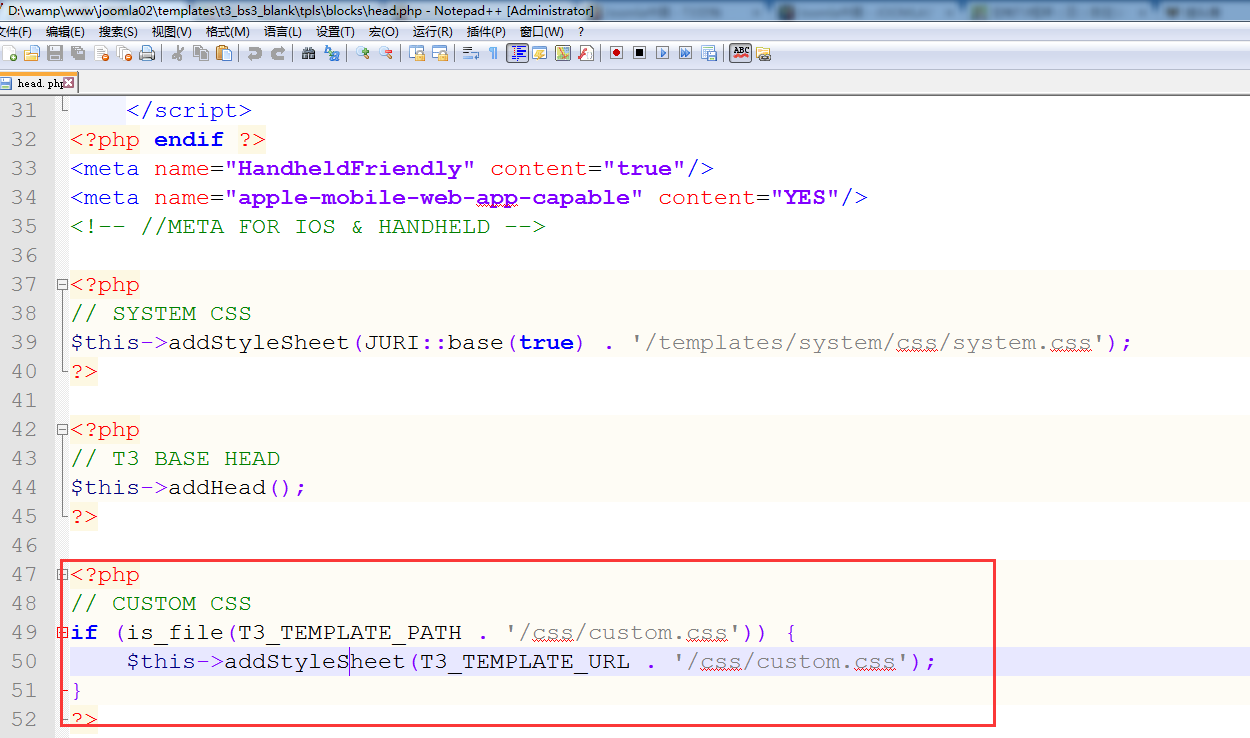Click the folder icon right of the ABC button
This screenshot has width=1250, height=738.
click(x=764, y=53)
